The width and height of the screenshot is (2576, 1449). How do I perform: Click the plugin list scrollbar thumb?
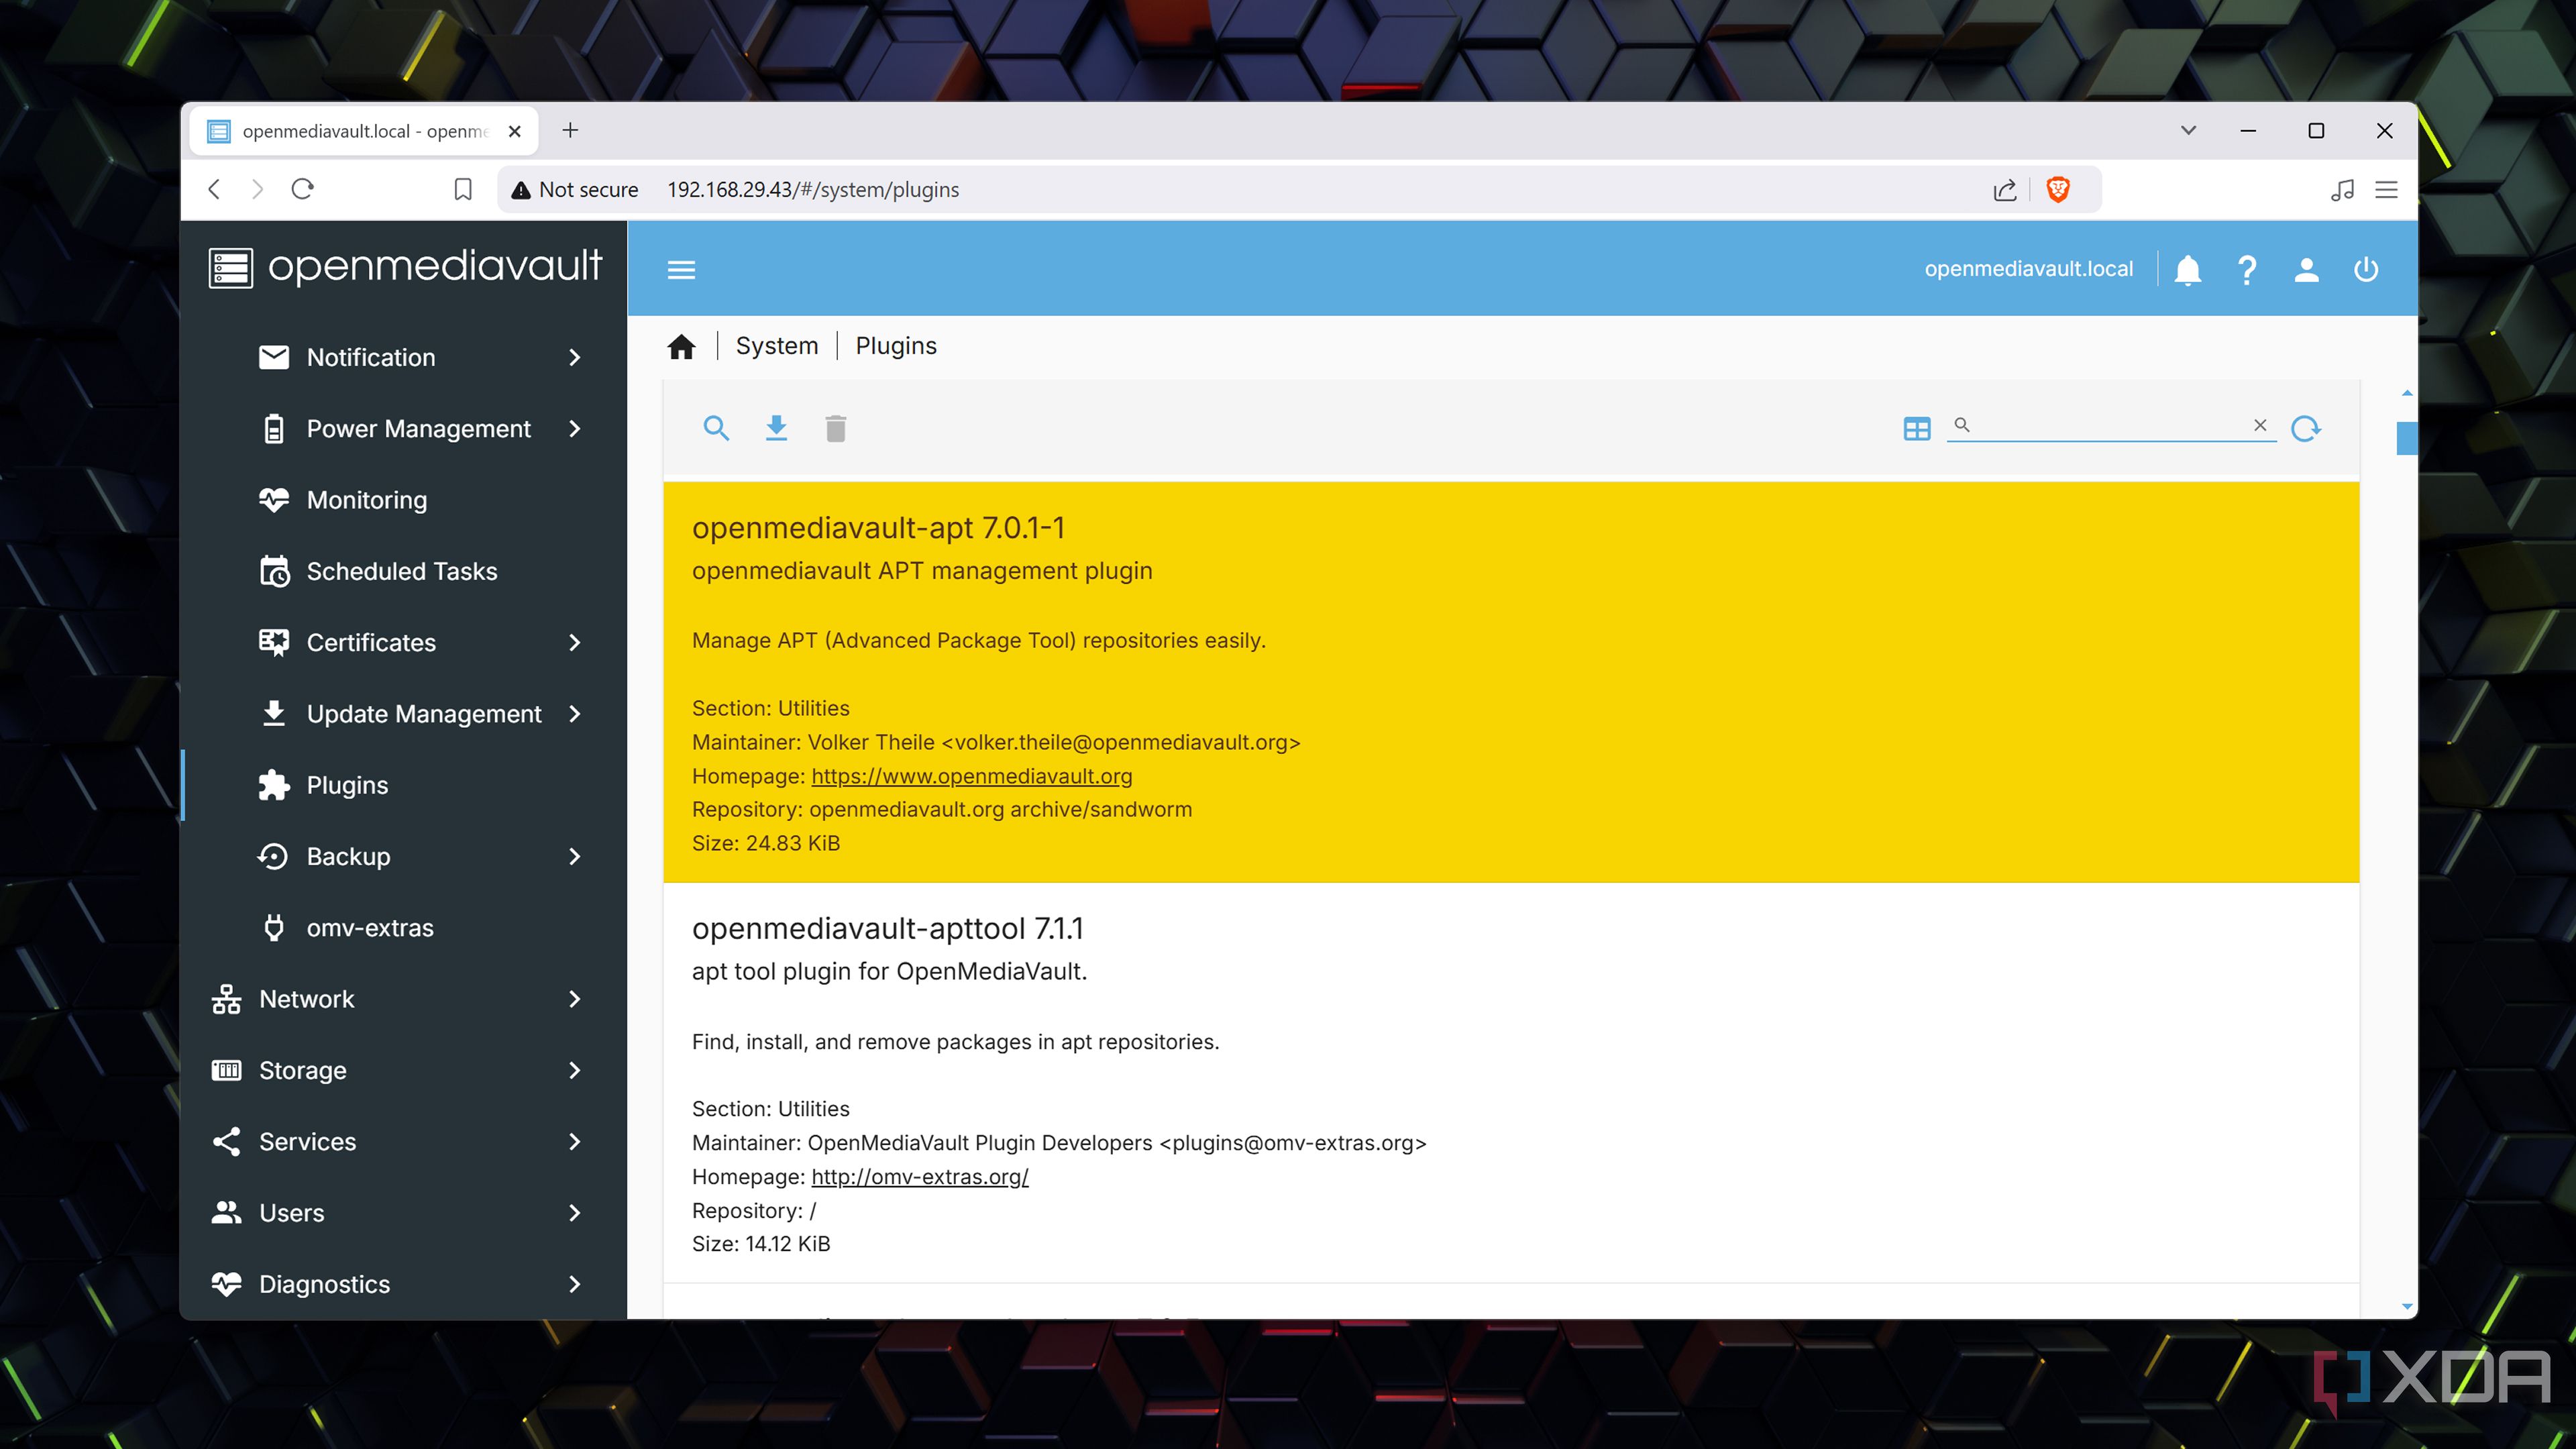click(2406, 438)
